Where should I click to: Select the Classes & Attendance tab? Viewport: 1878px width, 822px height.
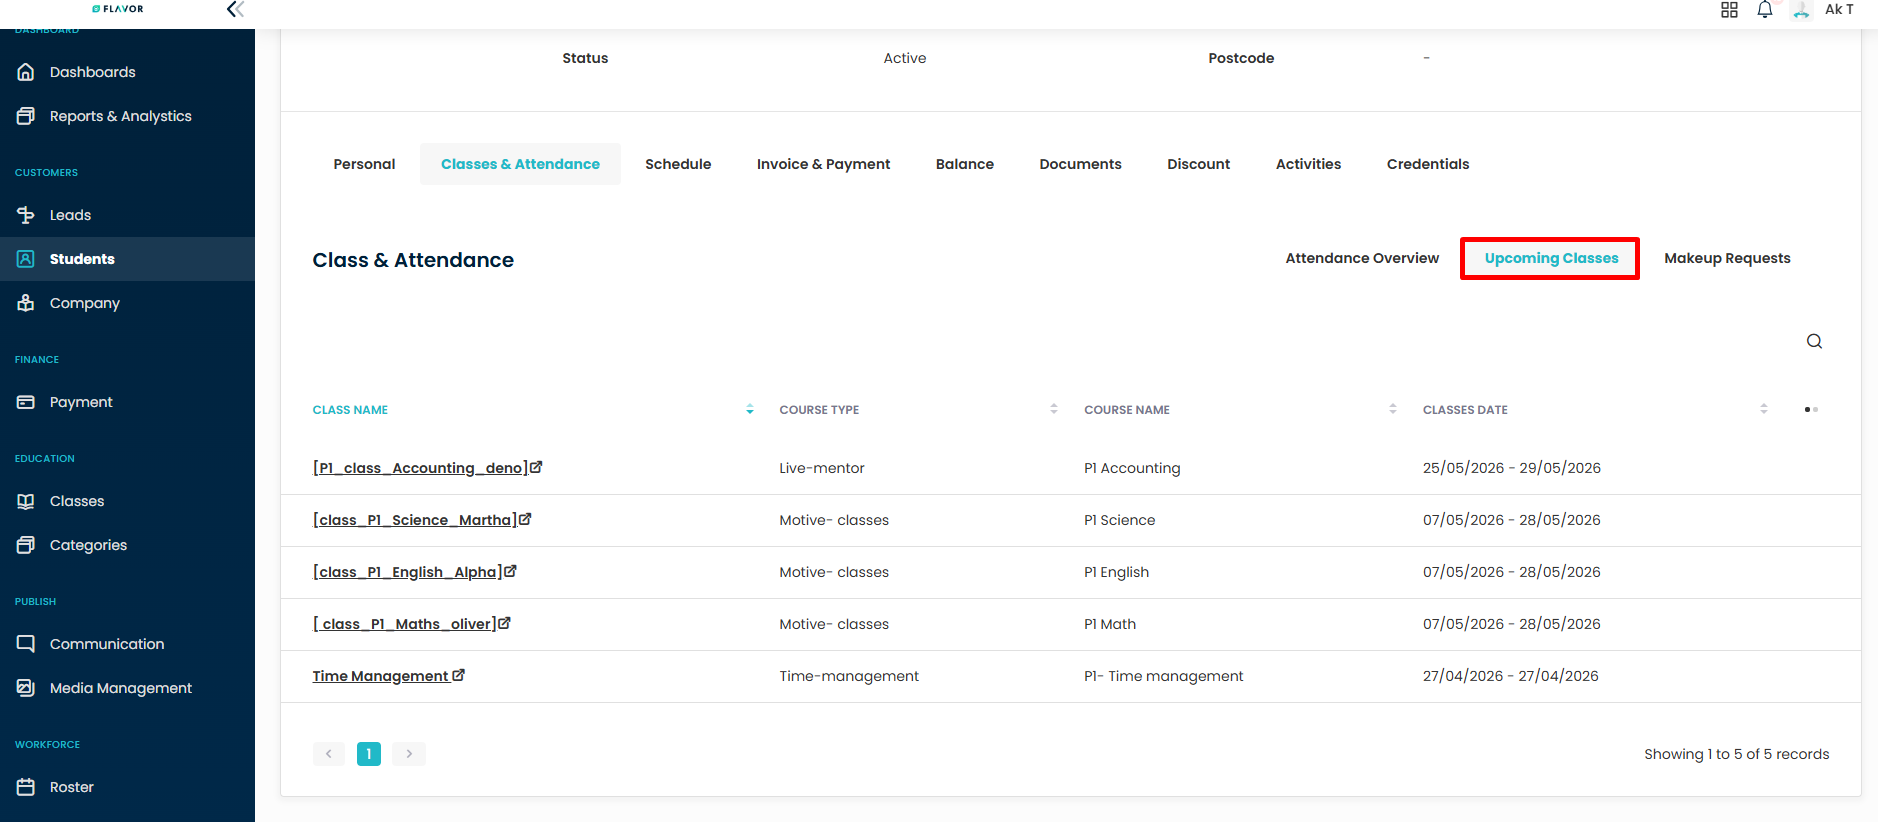coord(520,164)
